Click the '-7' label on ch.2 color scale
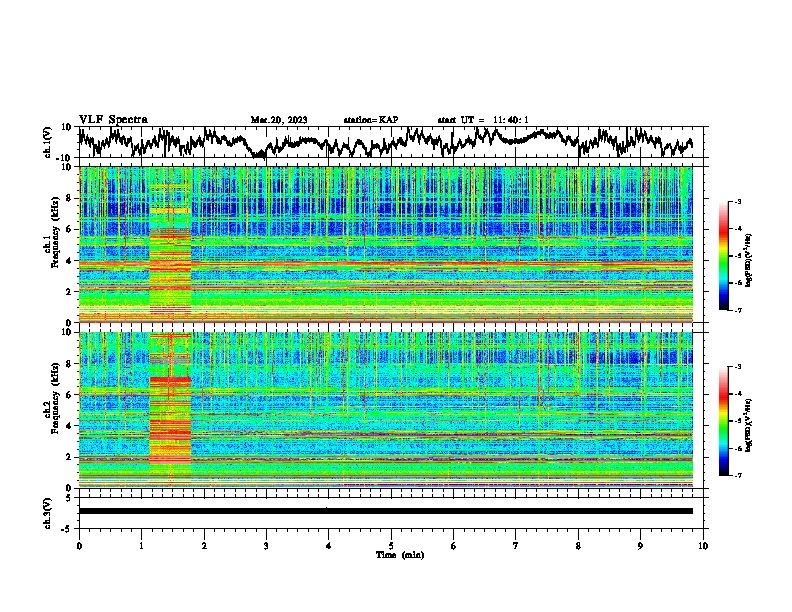Viewport: 792px width, 612px height. 738,475
